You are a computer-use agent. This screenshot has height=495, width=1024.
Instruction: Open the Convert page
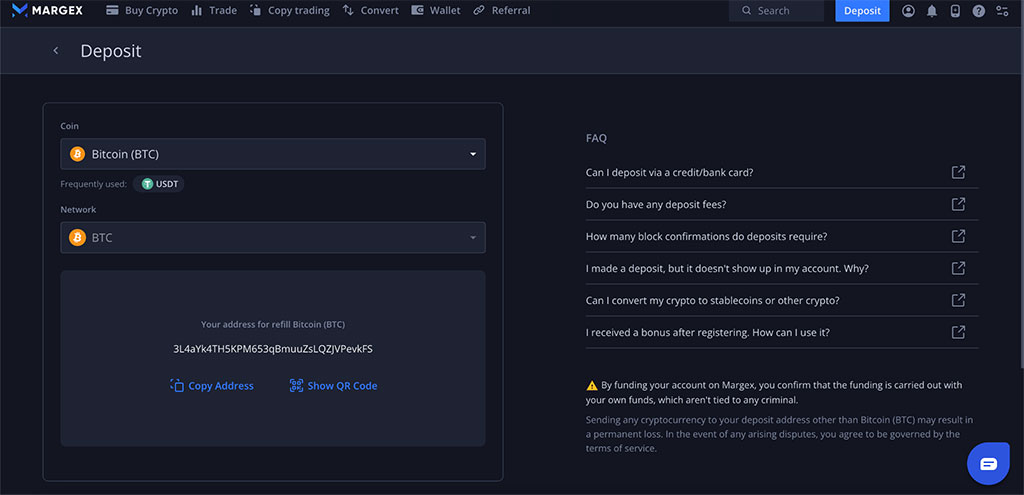click(x=370, y=10)
